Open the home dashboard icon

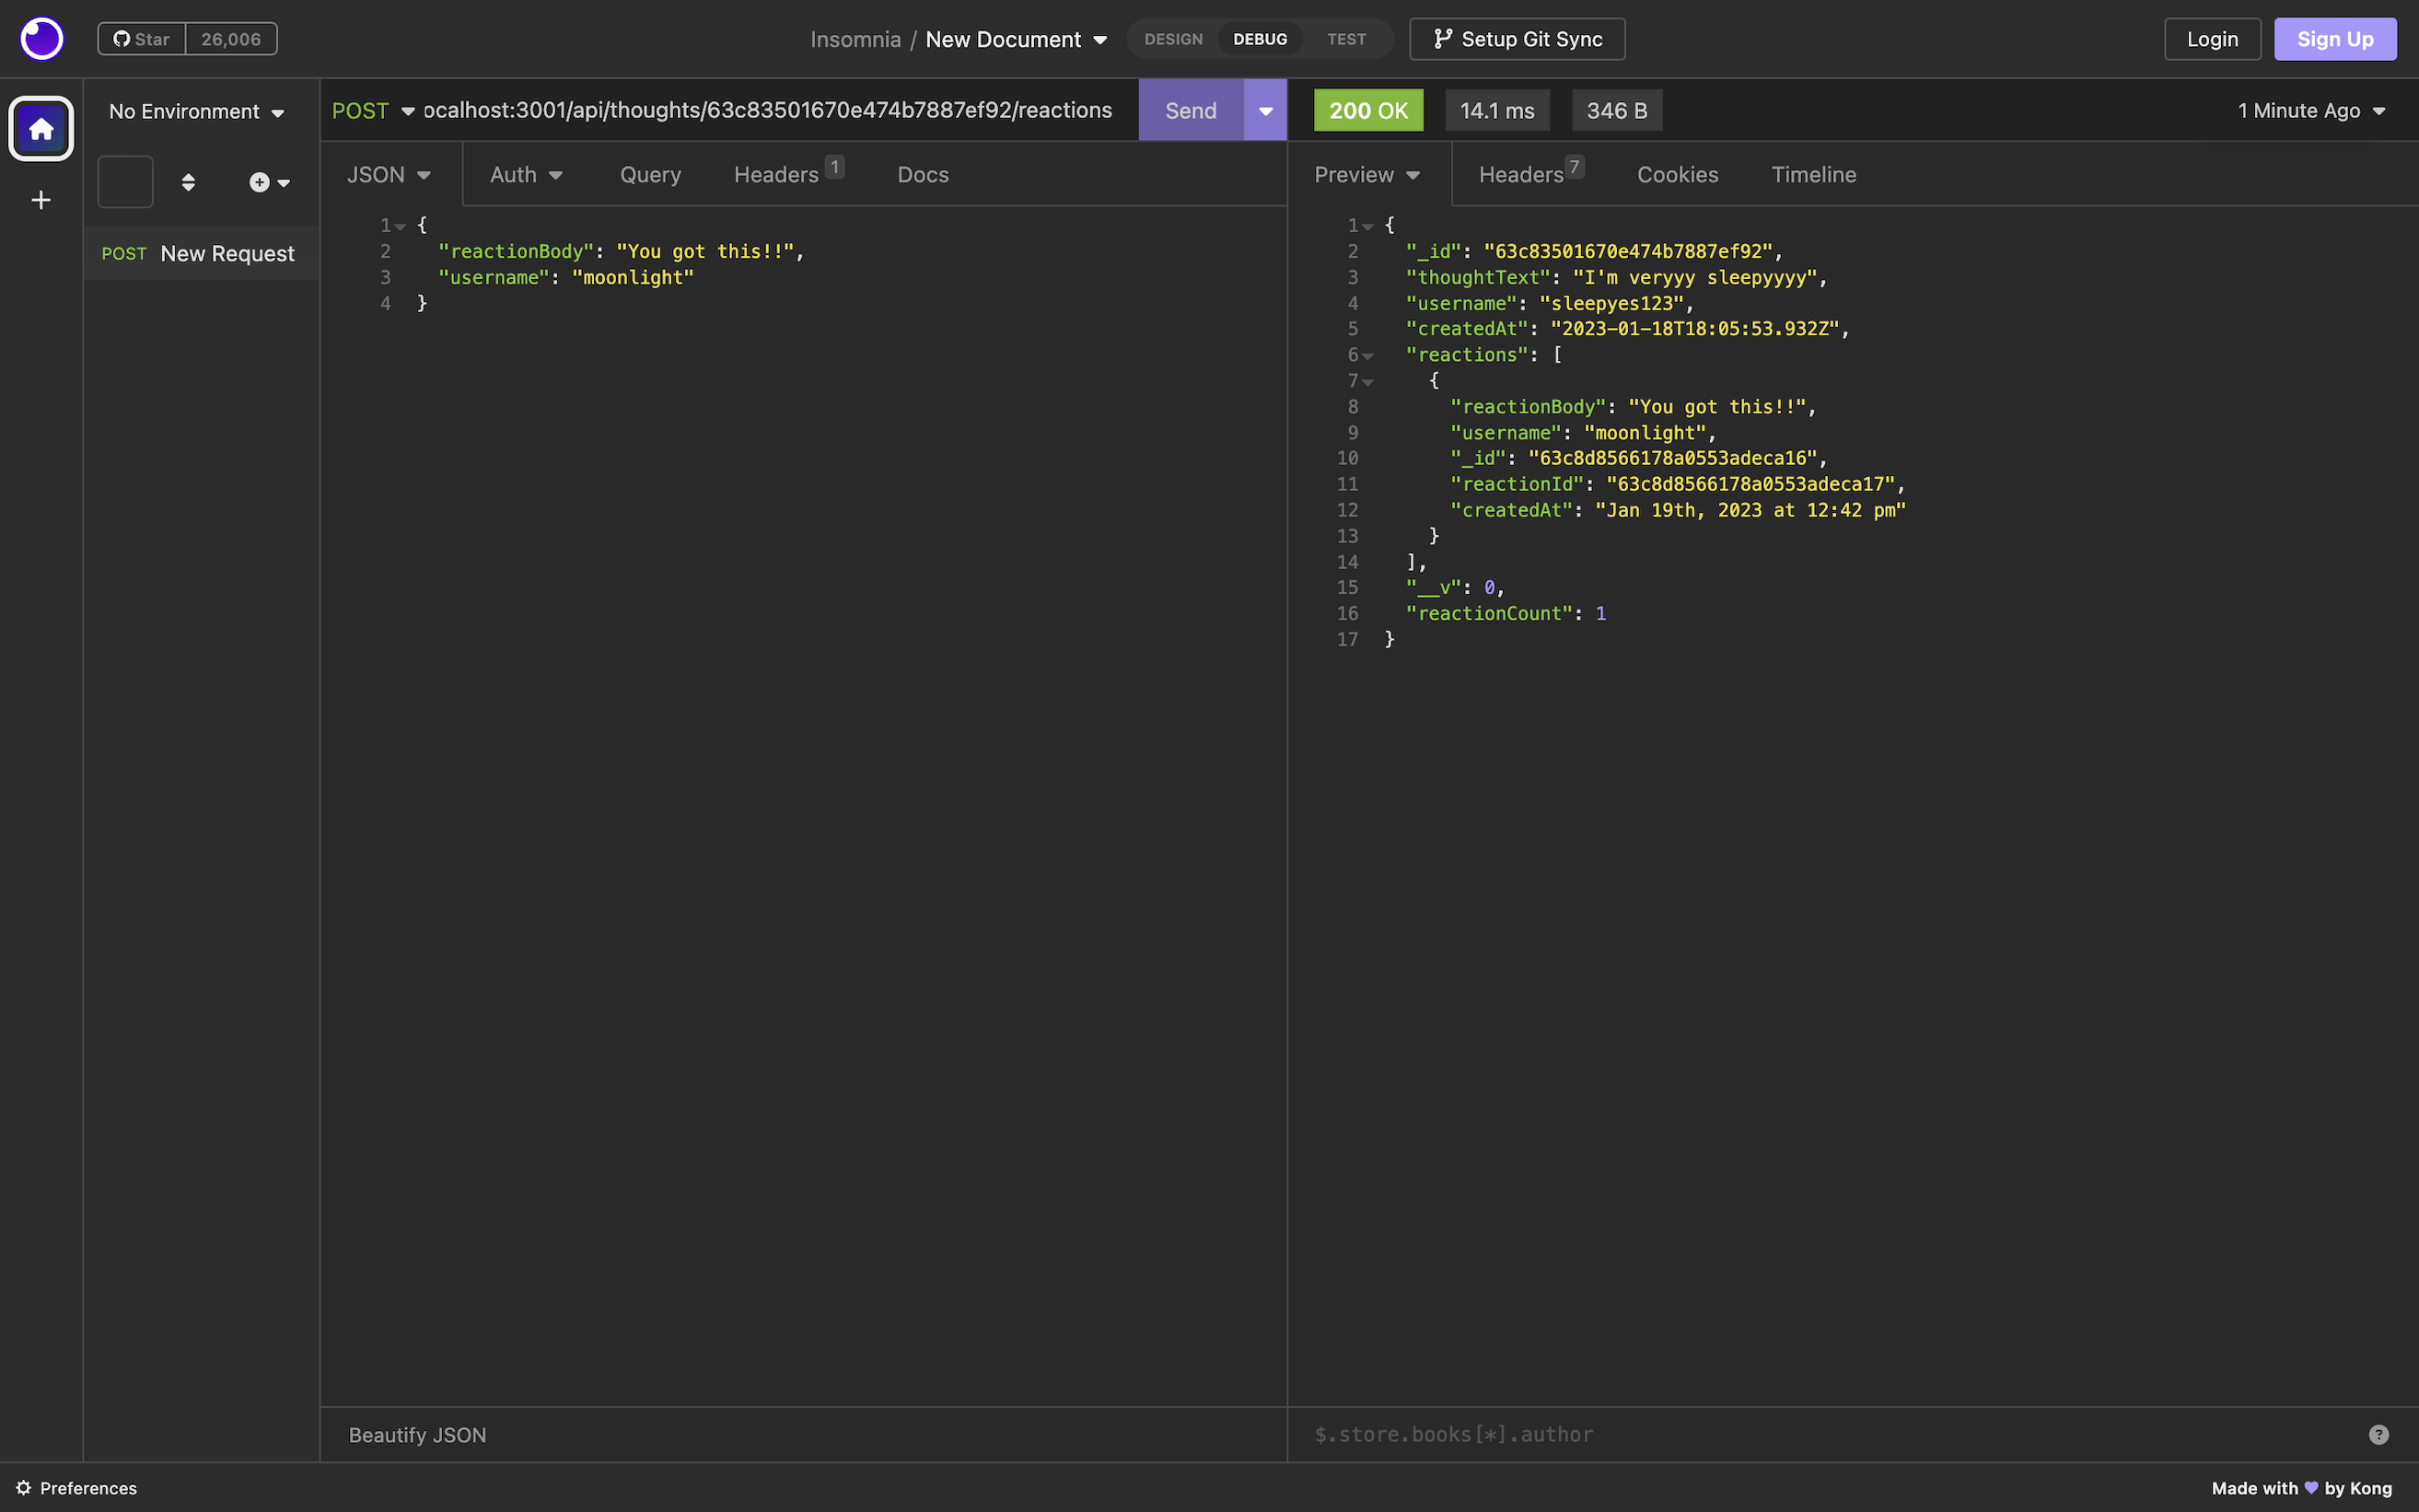click(41, 128)
